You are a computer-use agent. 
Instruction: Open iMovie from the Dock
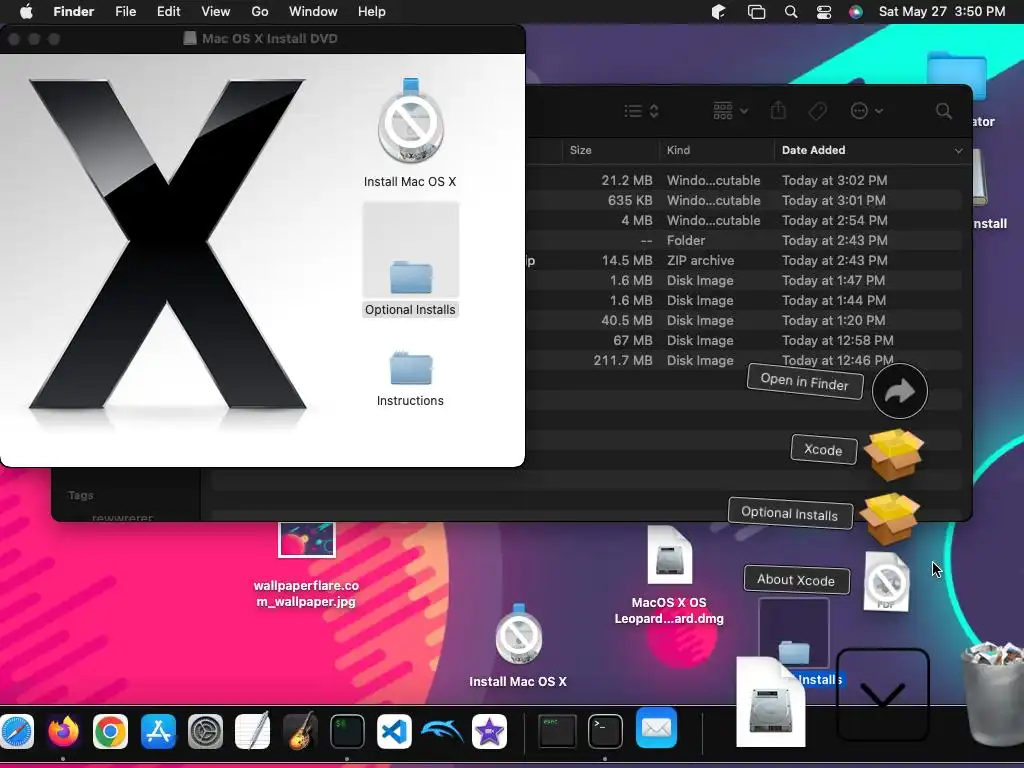(490, 731)
